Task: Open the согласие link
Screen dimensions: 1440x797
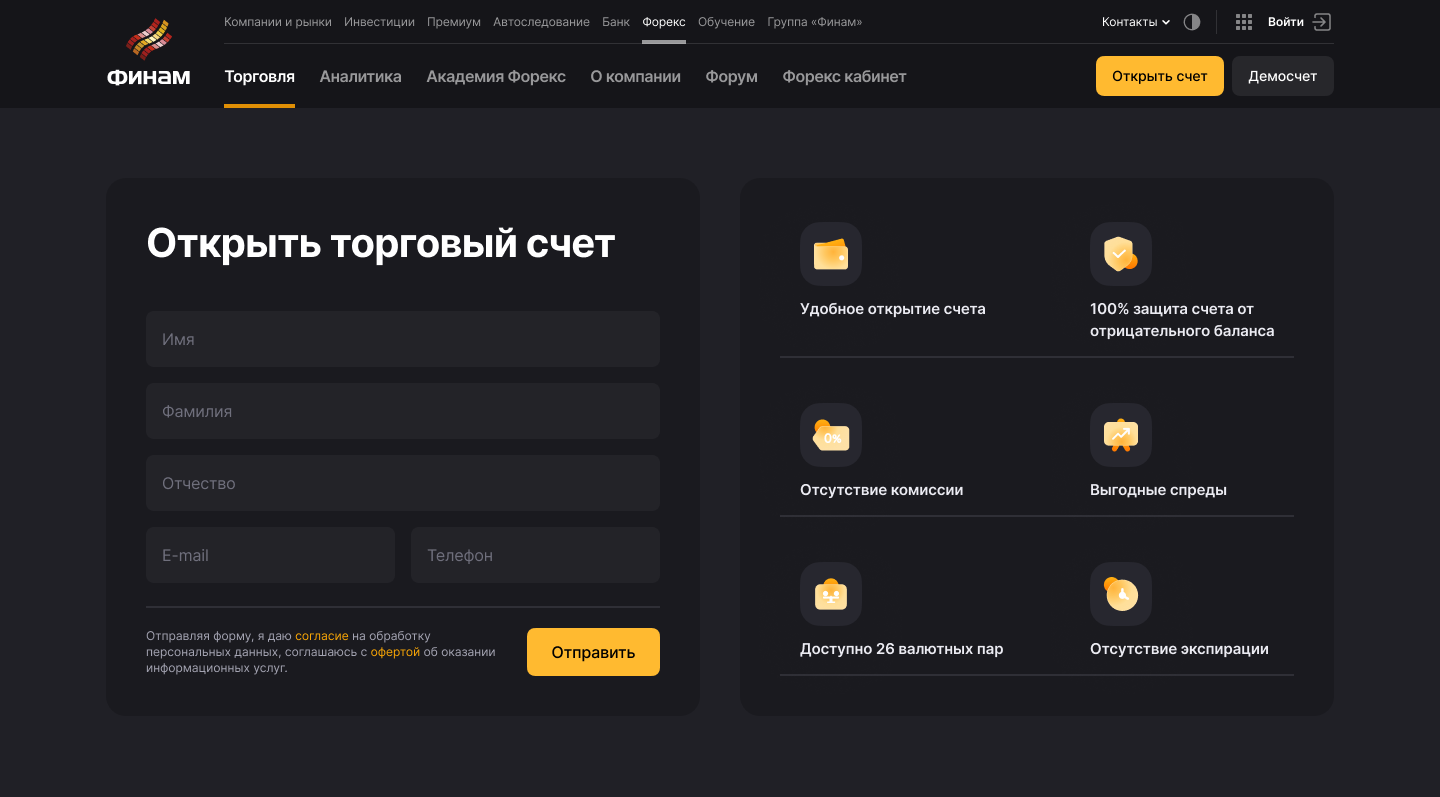Action: 322,636
